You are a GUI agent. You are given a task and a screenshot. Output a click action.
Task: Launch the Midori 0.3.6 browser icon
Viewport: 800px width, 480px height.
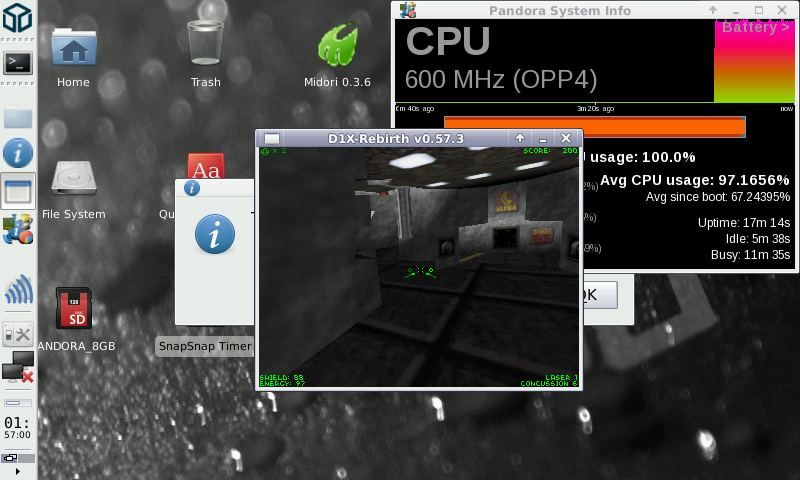coord(337,48)
